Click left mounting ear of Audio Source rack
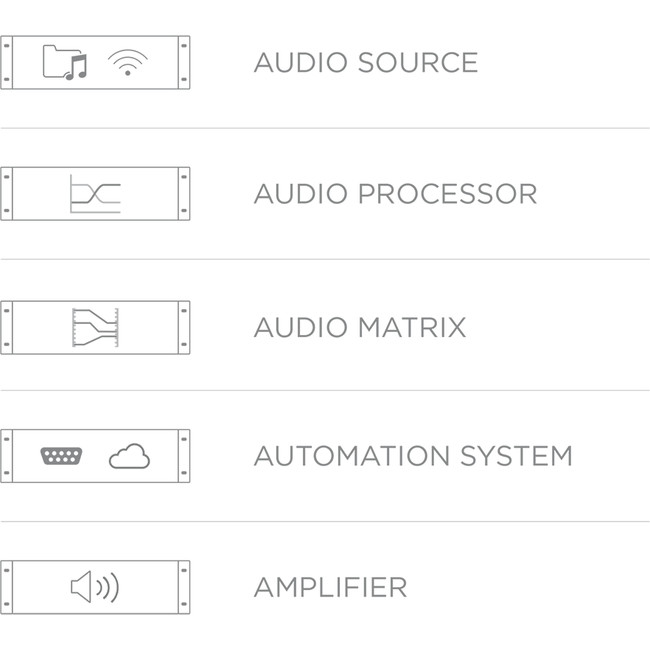The width and height of the screenshot is (650, 650). (x=6, y=63)
